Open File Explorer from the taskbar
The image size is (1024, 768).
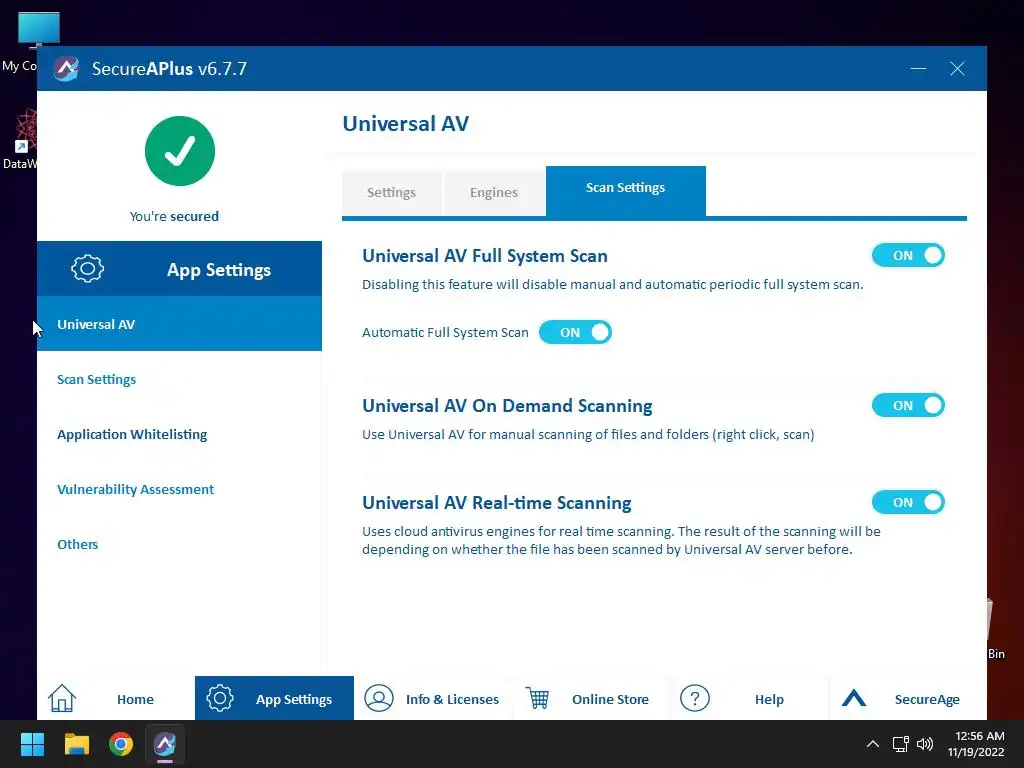[76, 744]
